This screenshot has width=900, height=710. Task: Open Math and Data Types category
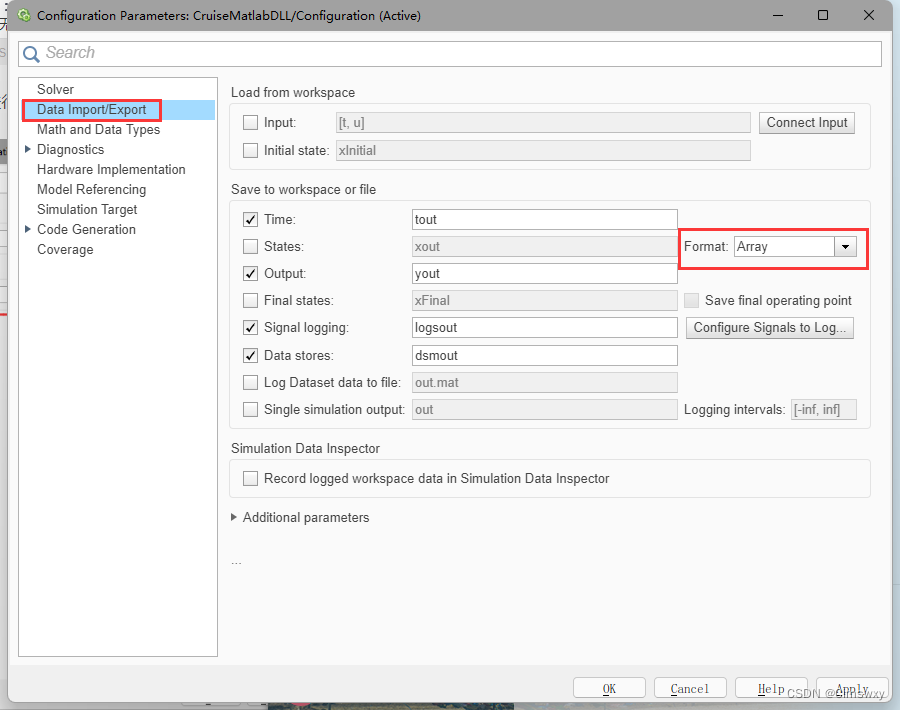tap(99, 130)
